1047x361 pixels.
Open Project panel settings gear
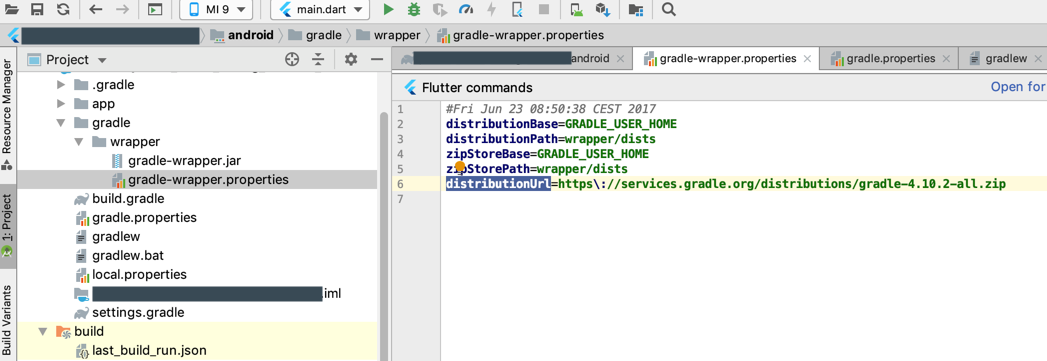point(351,60)
